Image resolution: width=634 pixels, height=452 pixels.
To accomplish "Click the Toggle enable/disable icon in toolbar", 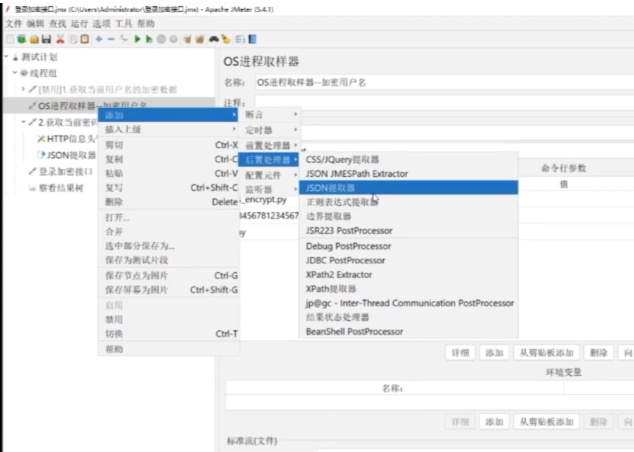I will (x=124, y=39).
